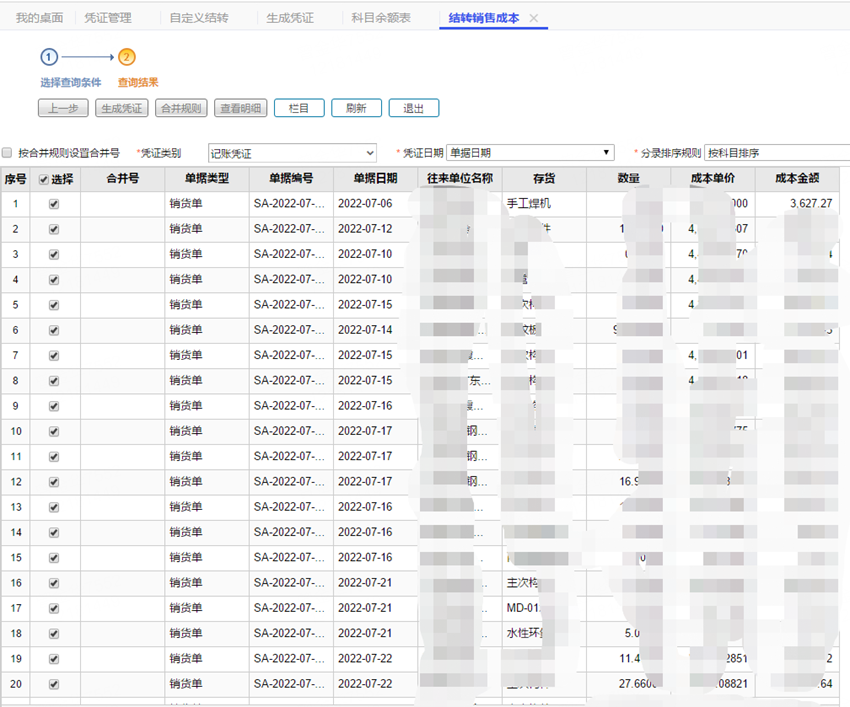Switch to the 科目余额表 tab
This screenshot has width=850, height=707.
coord(380,18)
